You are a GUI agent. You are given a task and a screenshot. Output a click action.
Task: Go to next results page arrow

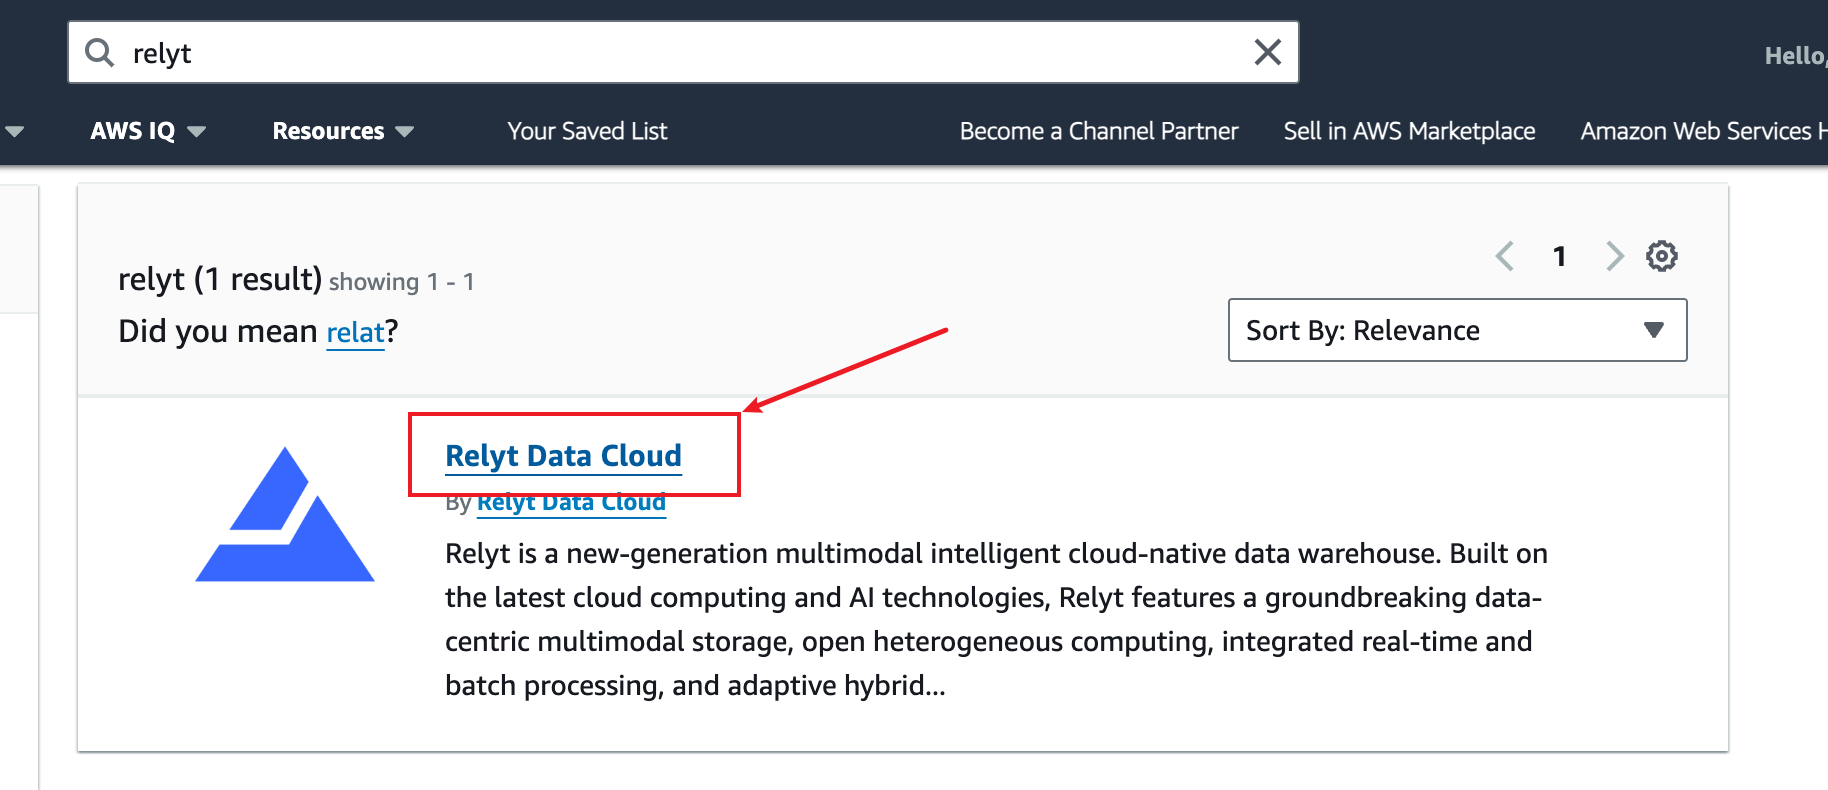coord(1614,256)
